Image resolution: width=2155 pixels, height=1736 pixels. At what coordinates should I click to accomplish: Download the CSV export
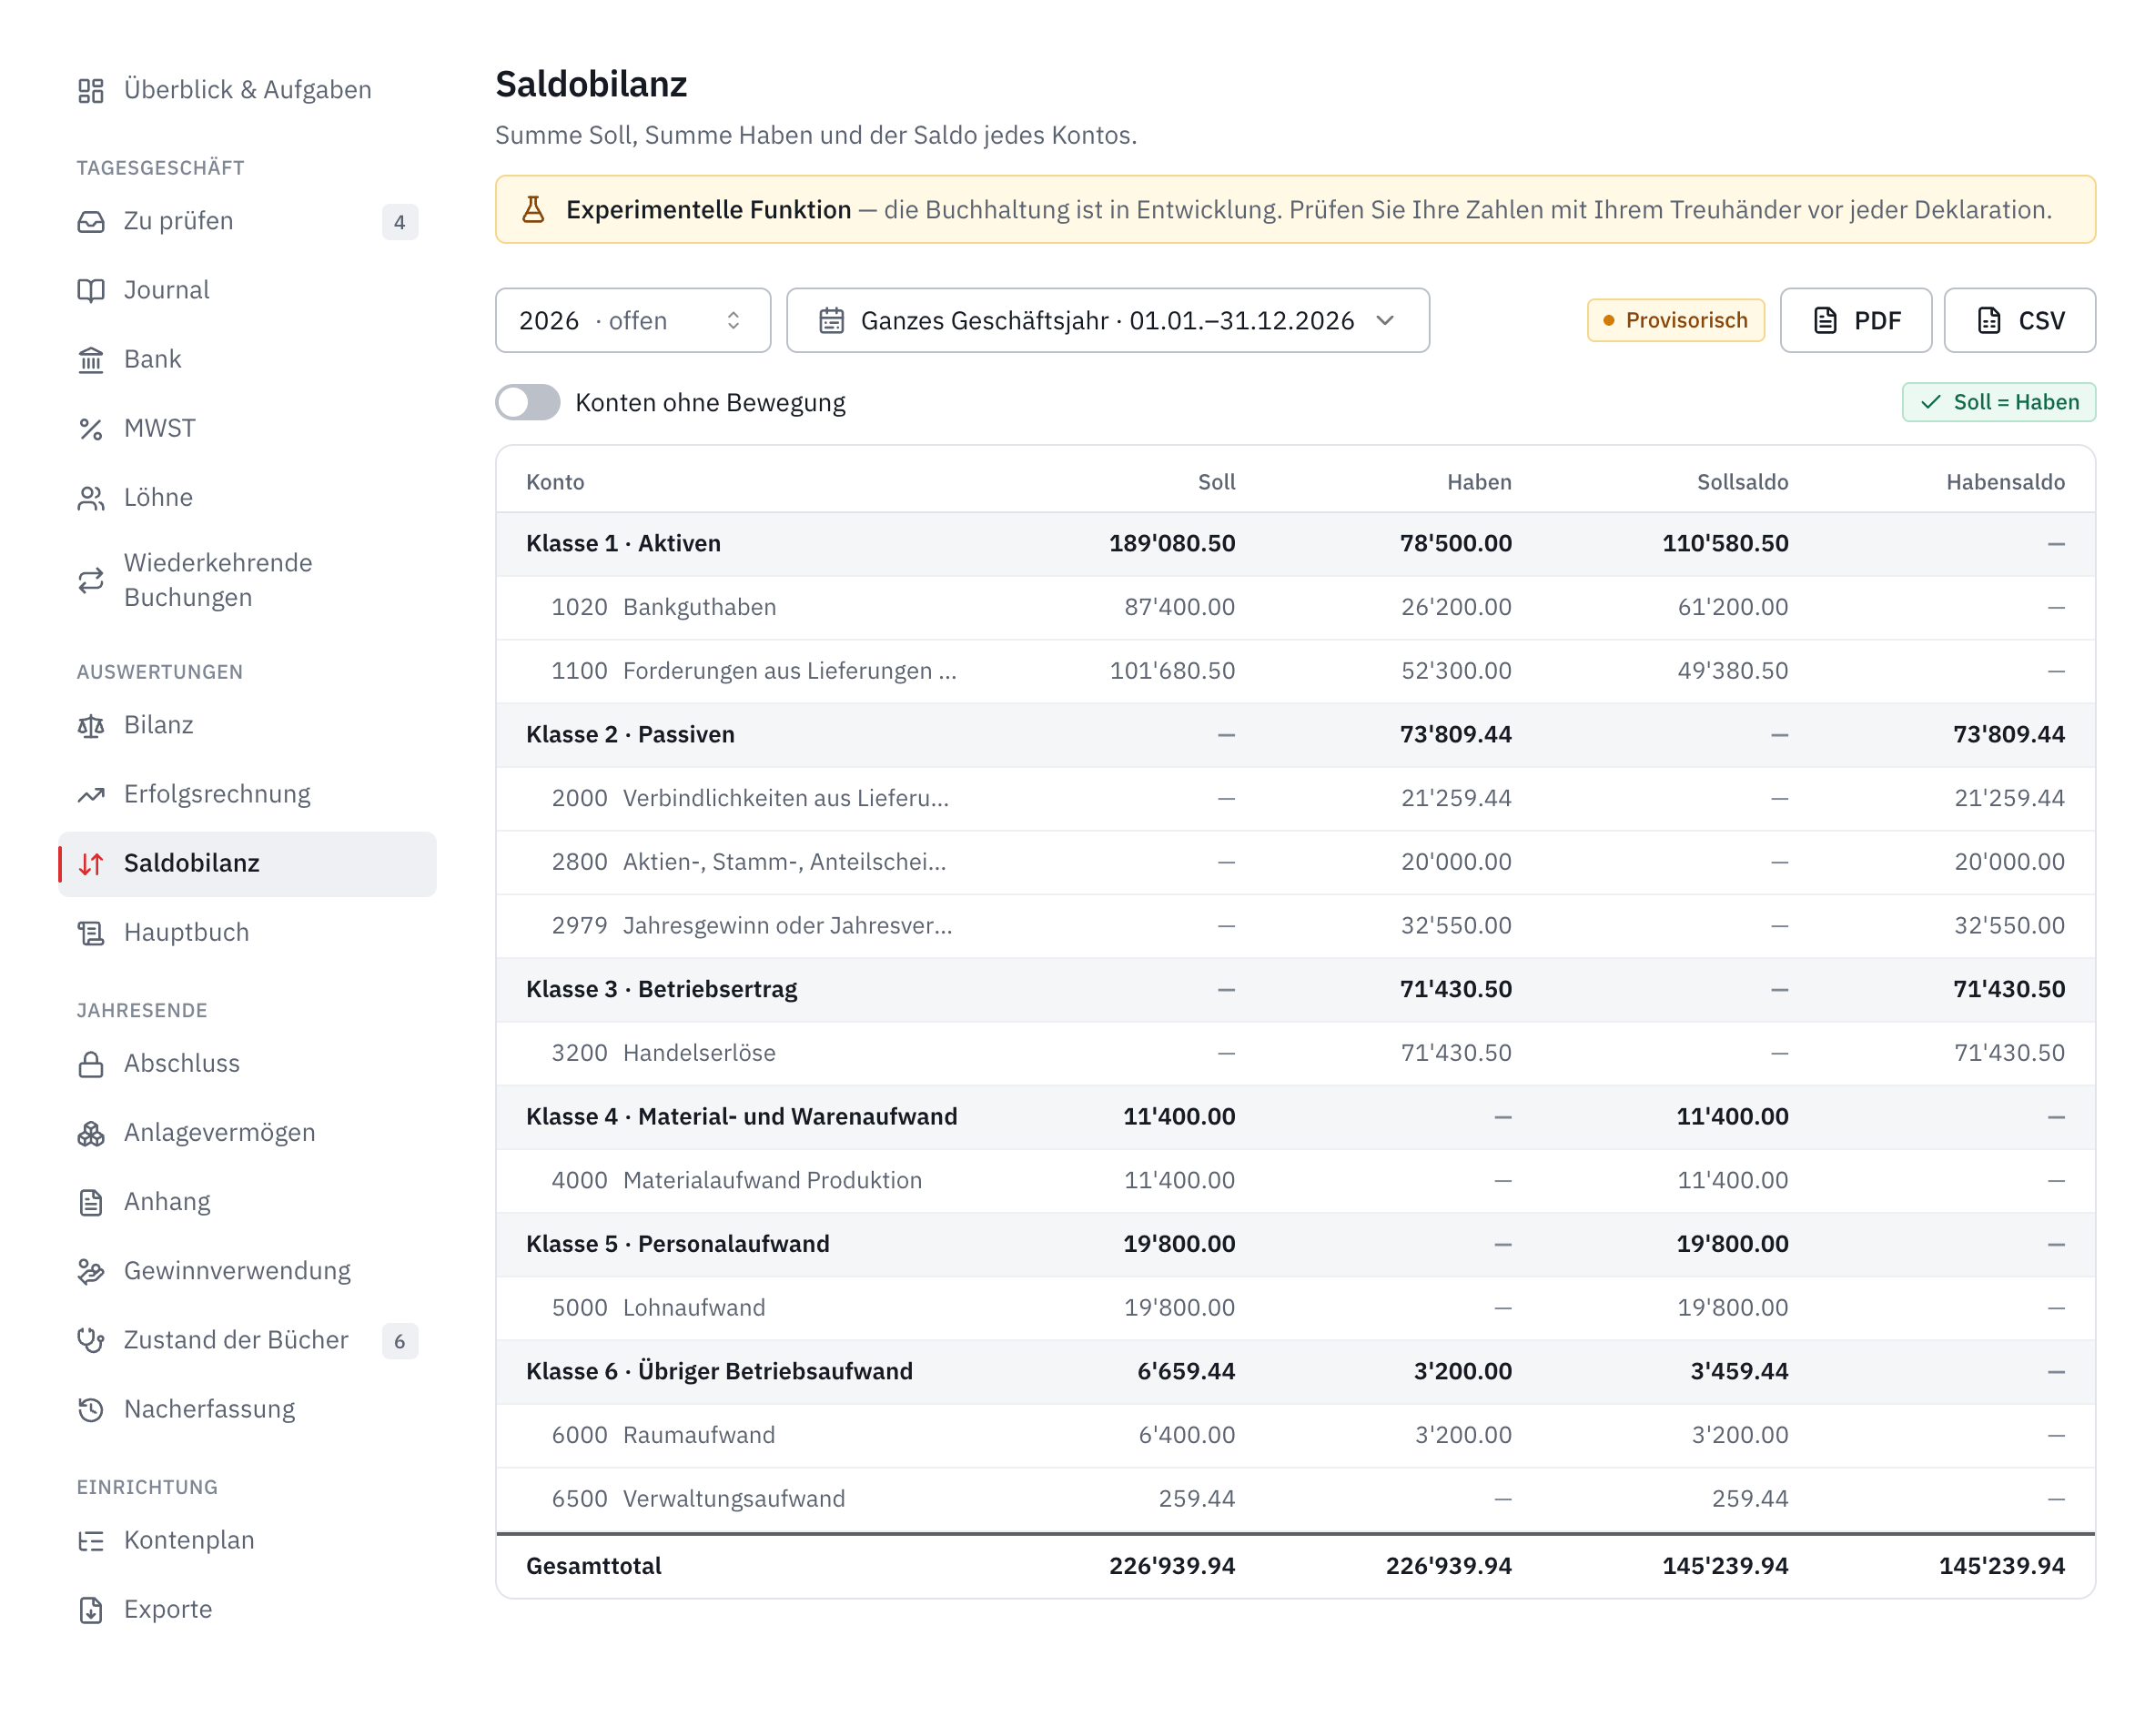tap(2020, 320)
